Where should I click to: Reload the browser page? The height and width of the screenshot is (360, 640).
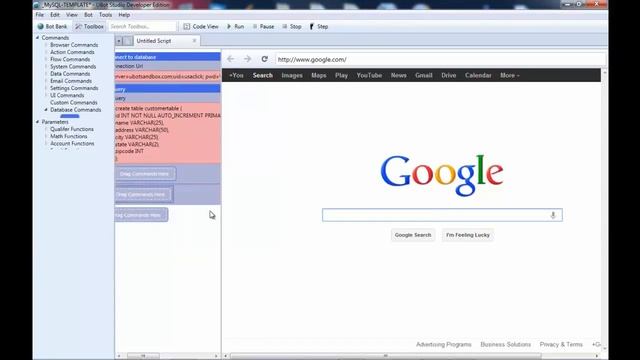(264, 59)
